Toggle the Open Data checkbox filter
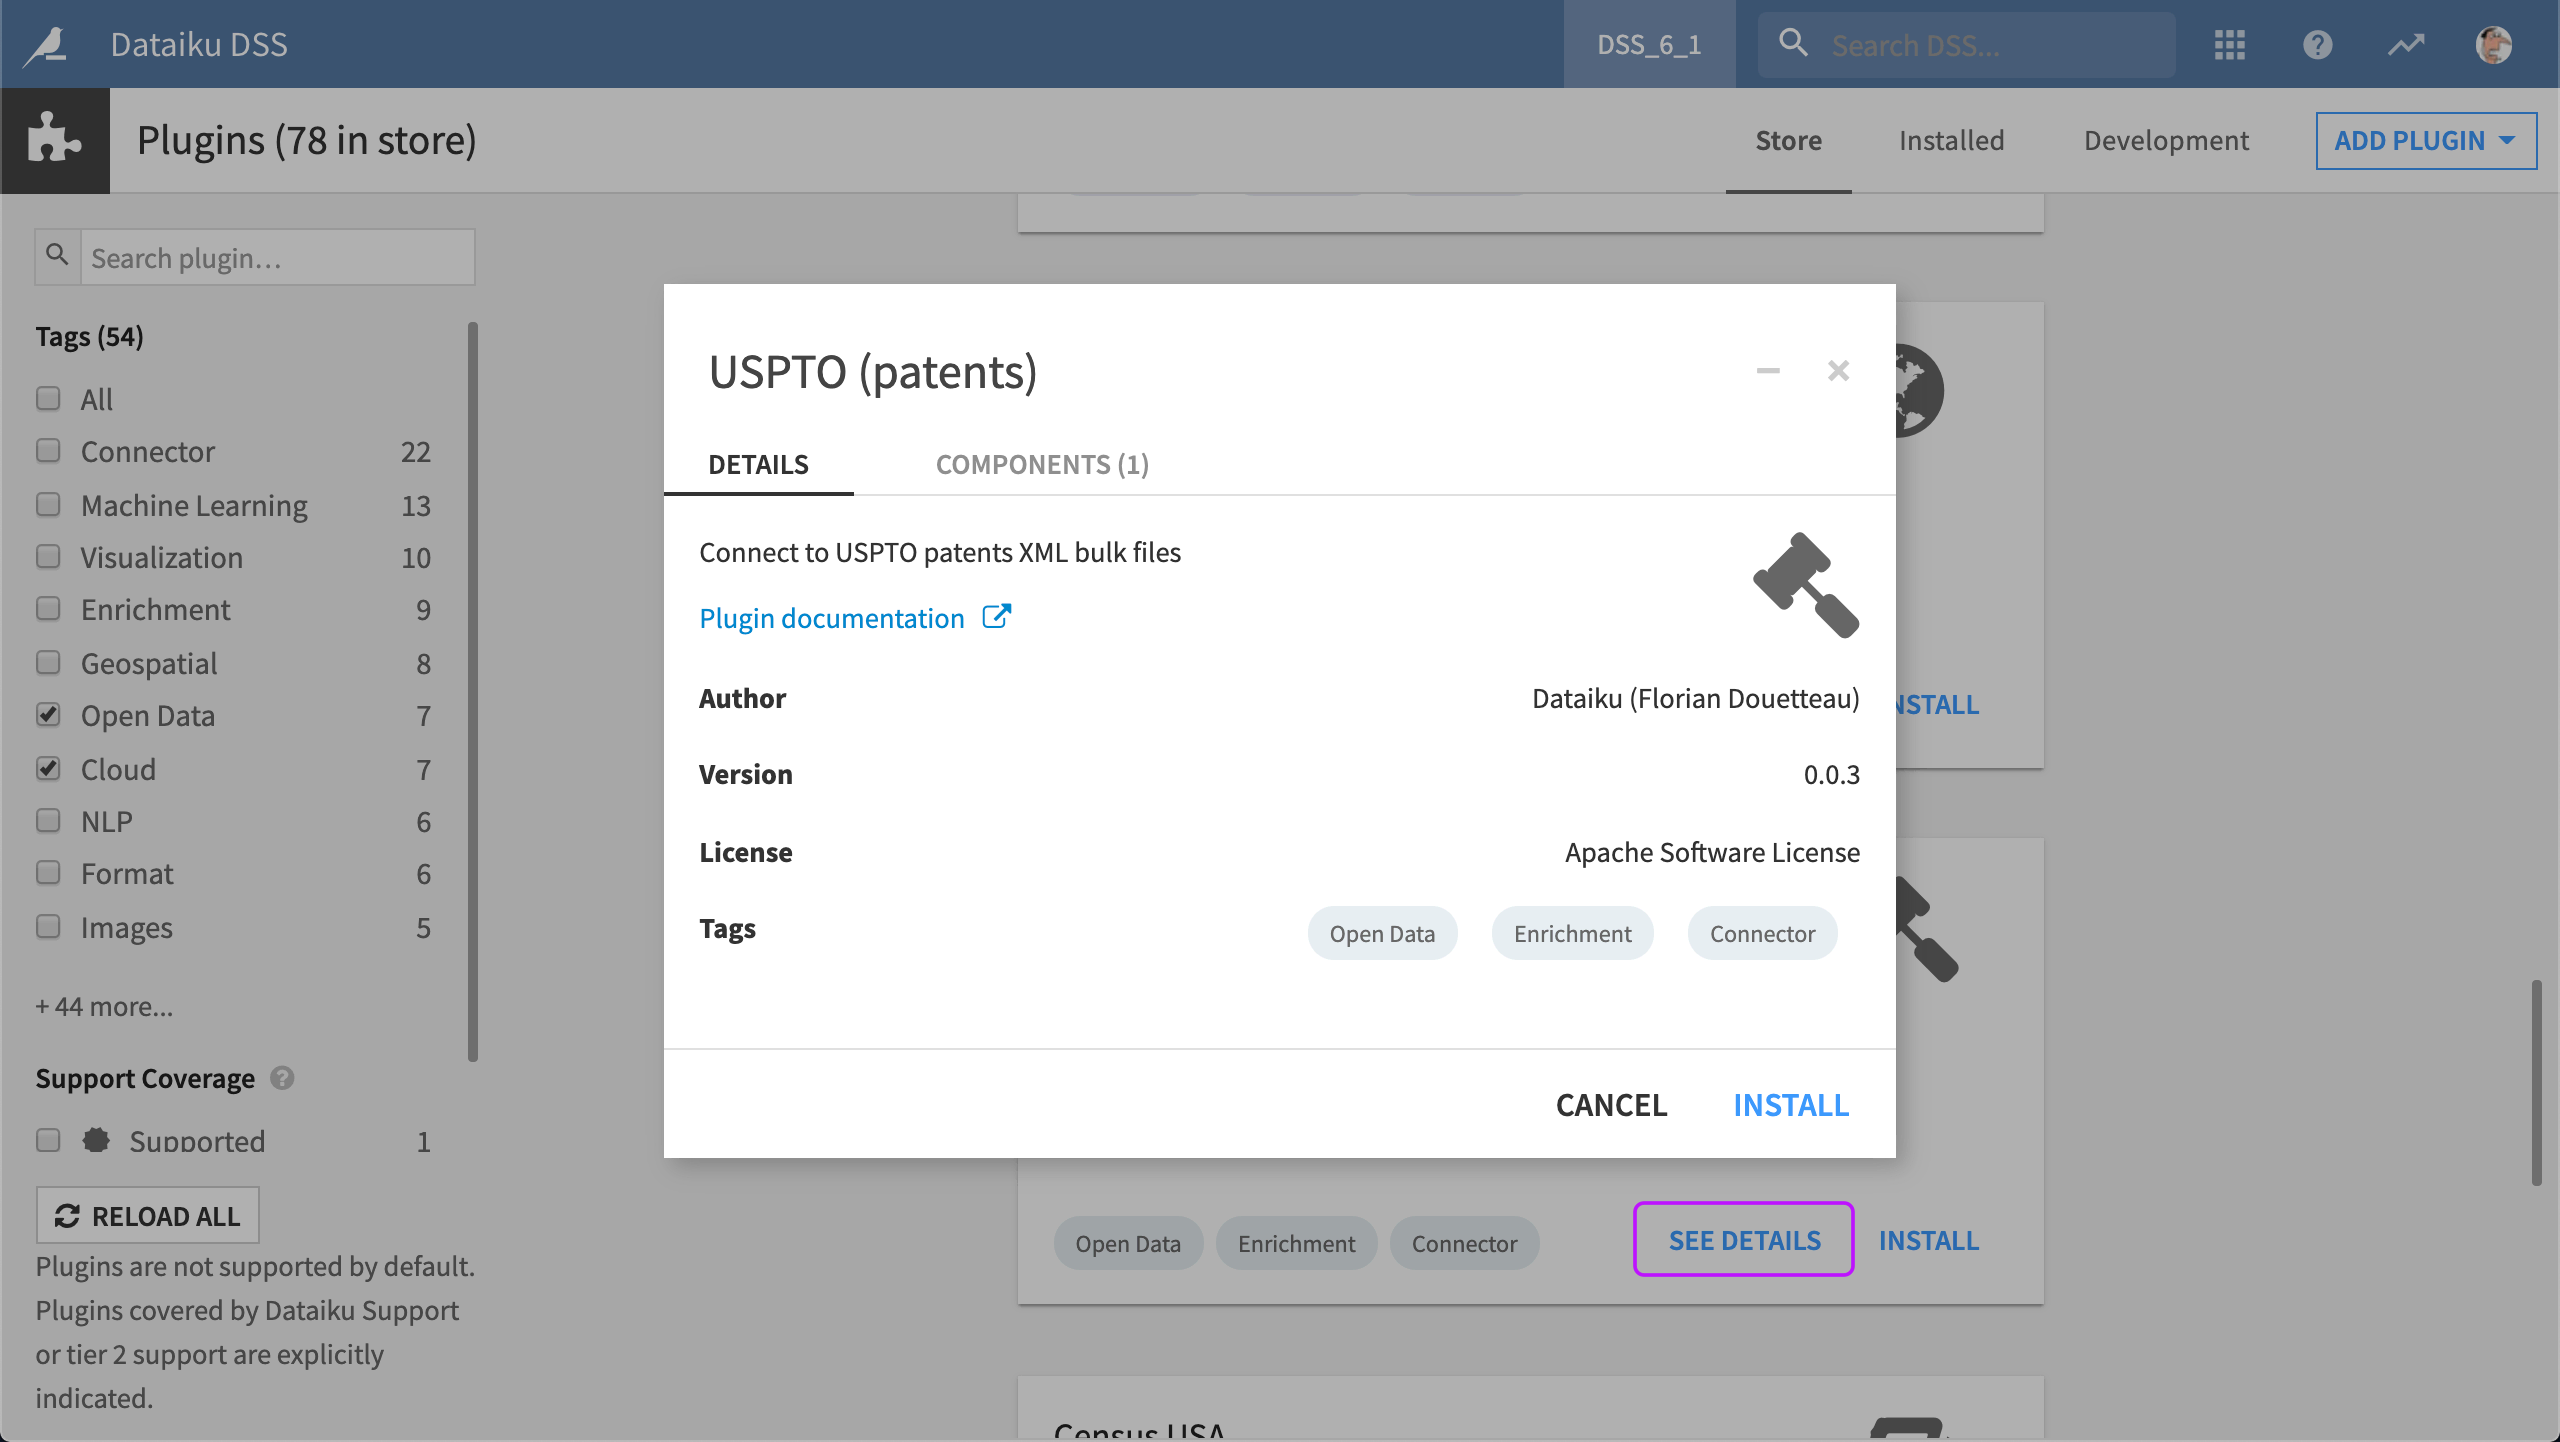Screen dimensions: 2560x1442 [x=47, y=714]
